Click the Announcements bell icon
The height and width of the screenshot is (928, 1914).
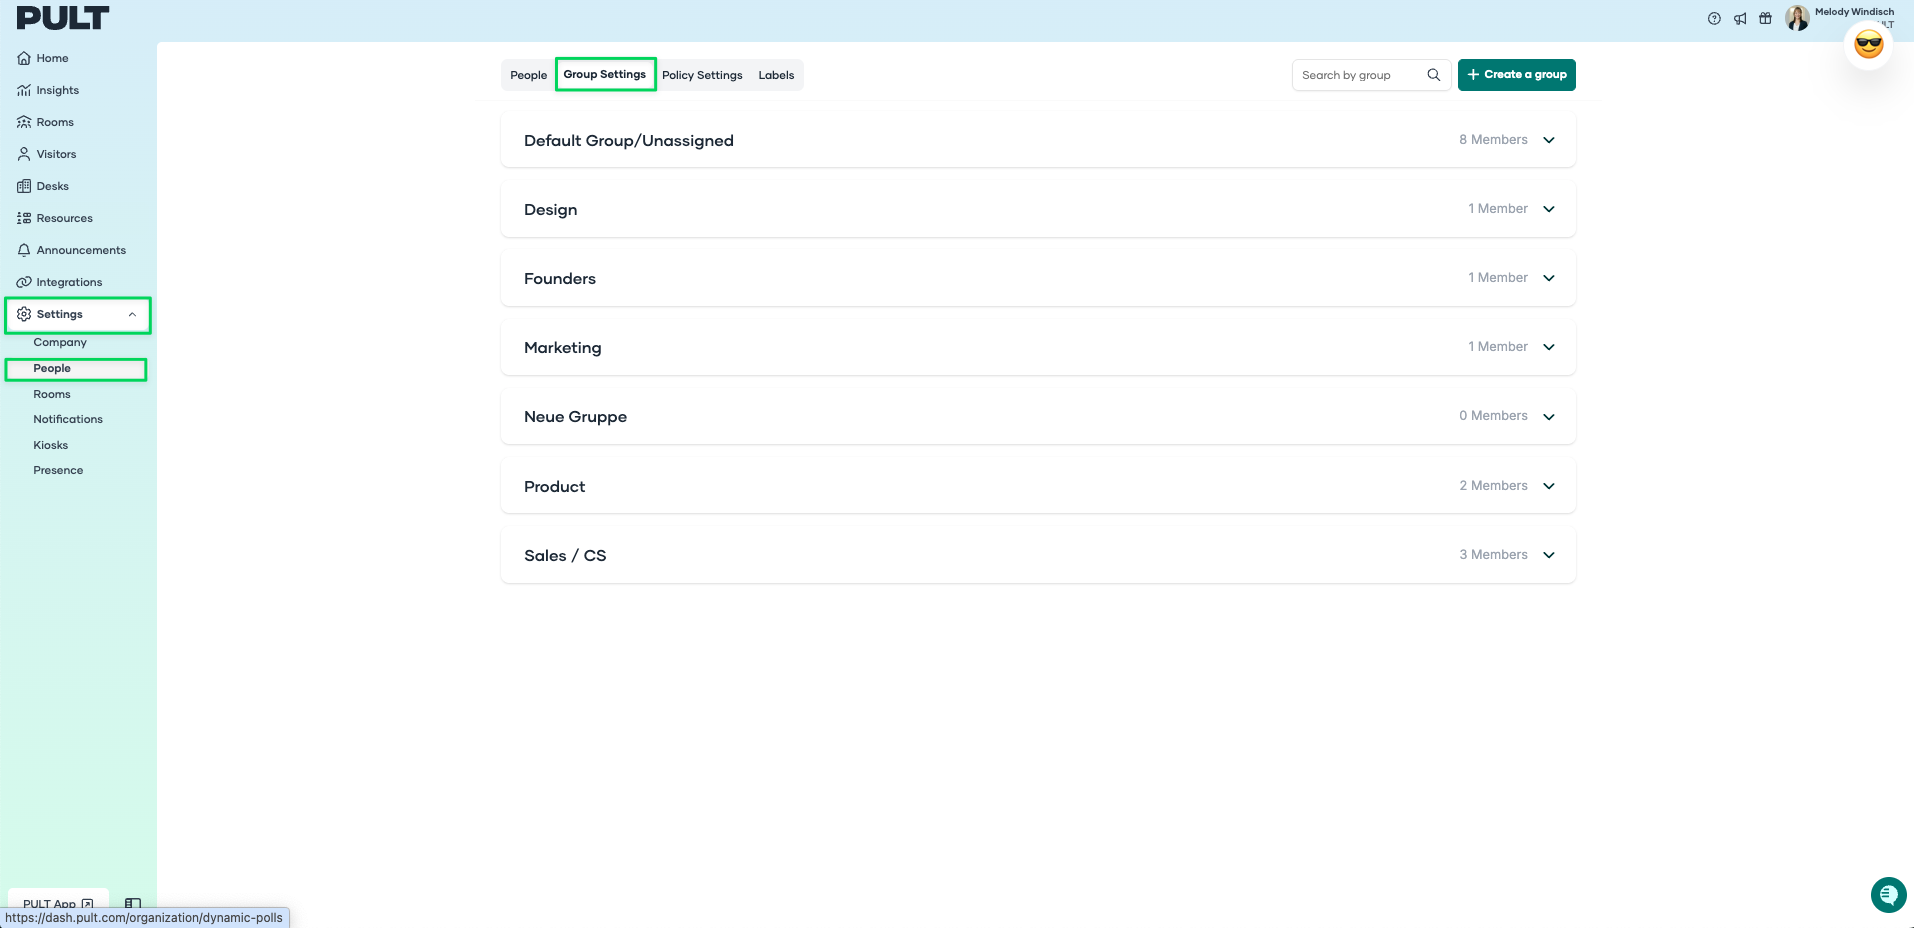(x=24, y=250)
